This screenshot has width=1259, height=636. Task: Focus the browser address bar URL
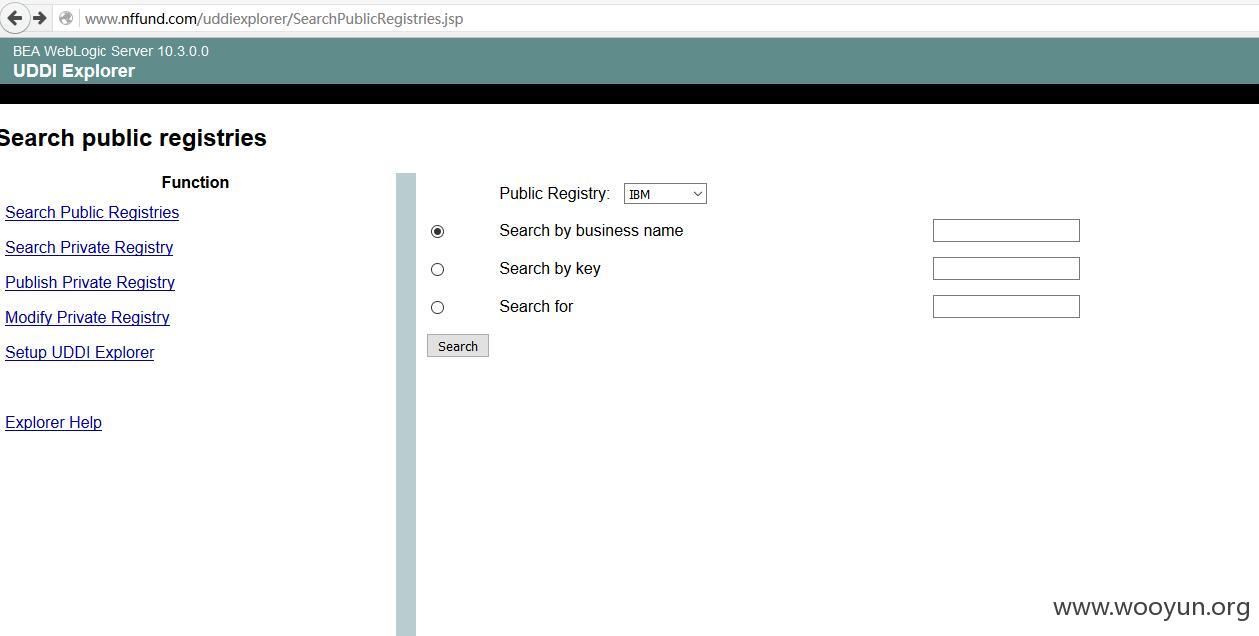(274, 19)
